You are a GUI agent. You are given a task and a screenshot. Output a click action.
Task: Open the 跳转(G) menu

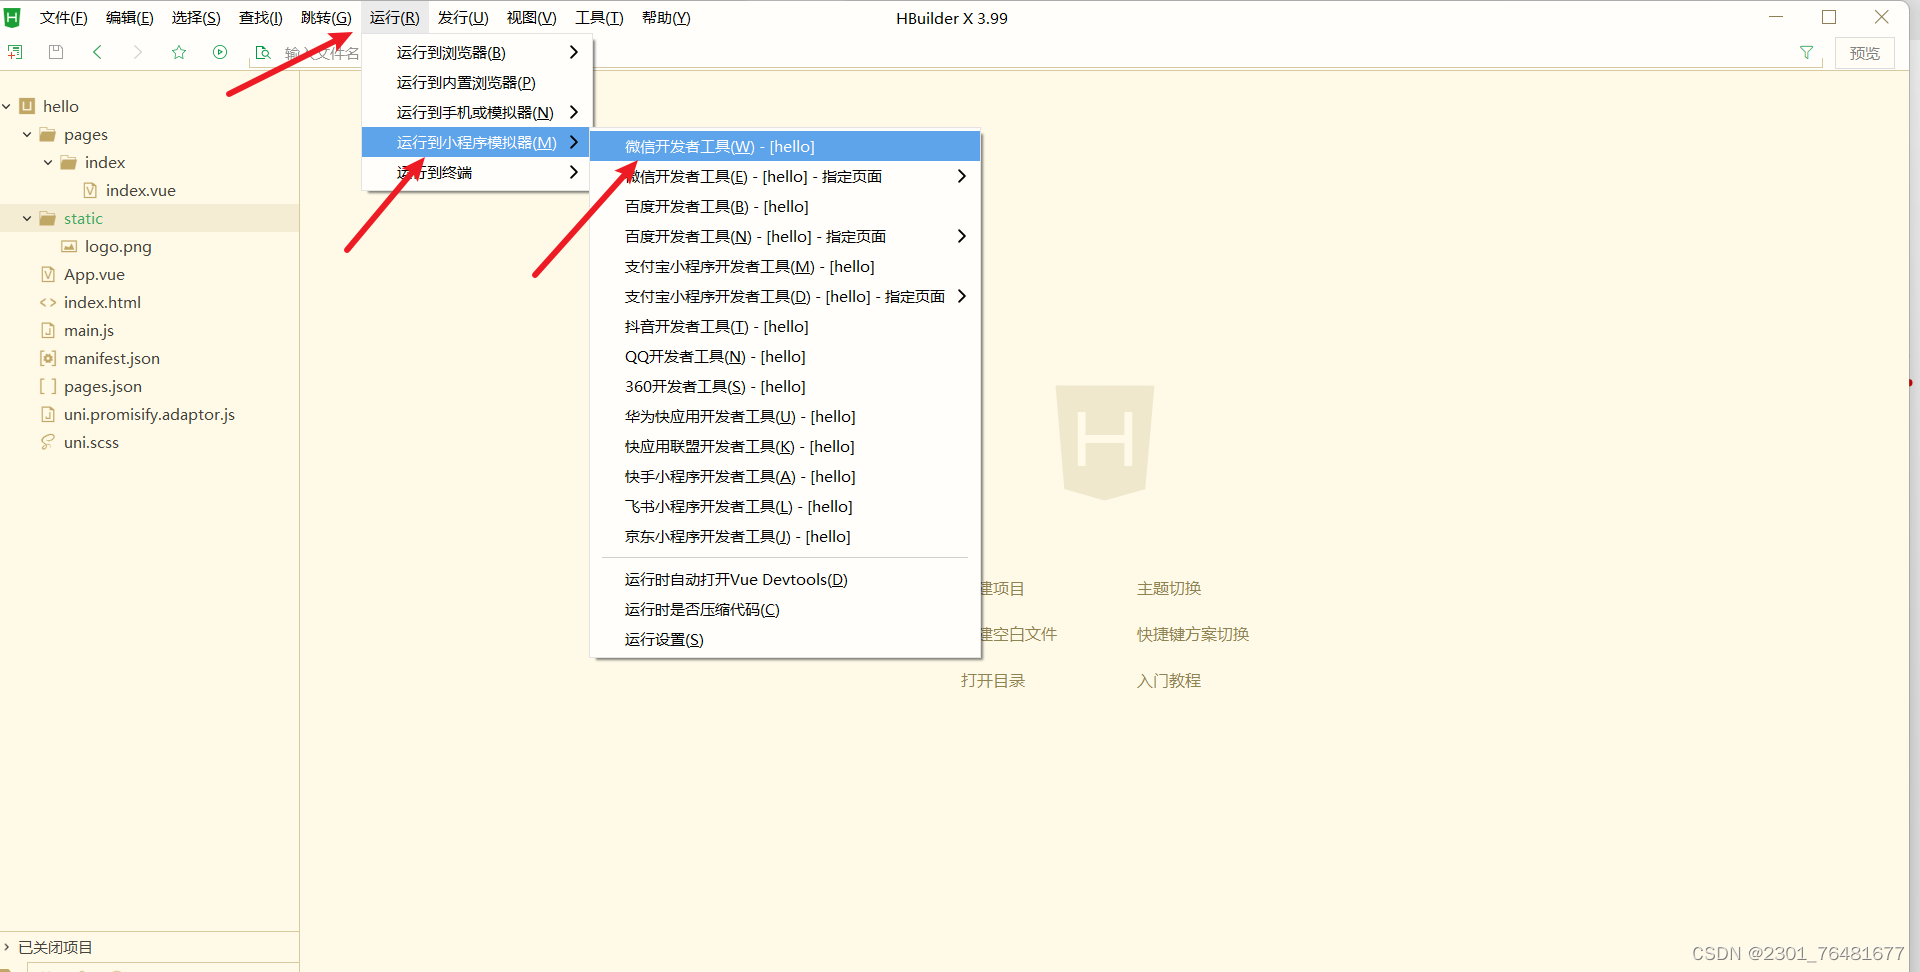(x=326, y=18)
